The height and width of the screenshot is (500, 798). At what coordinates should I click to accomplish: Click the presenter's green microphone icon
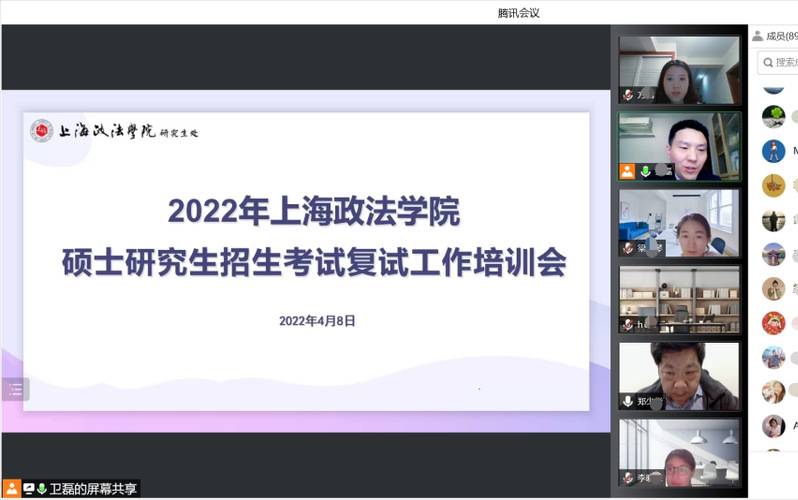(x=42, y=489)
